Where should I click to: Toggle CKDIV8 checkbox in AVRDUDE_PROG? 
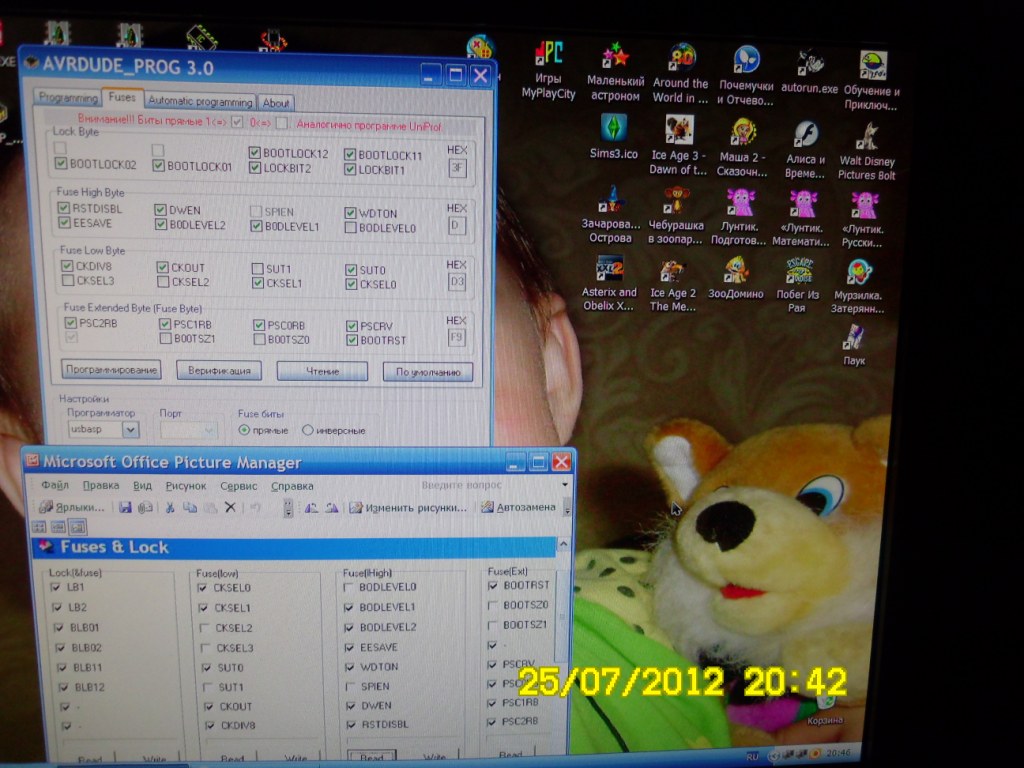click(67, 266)
